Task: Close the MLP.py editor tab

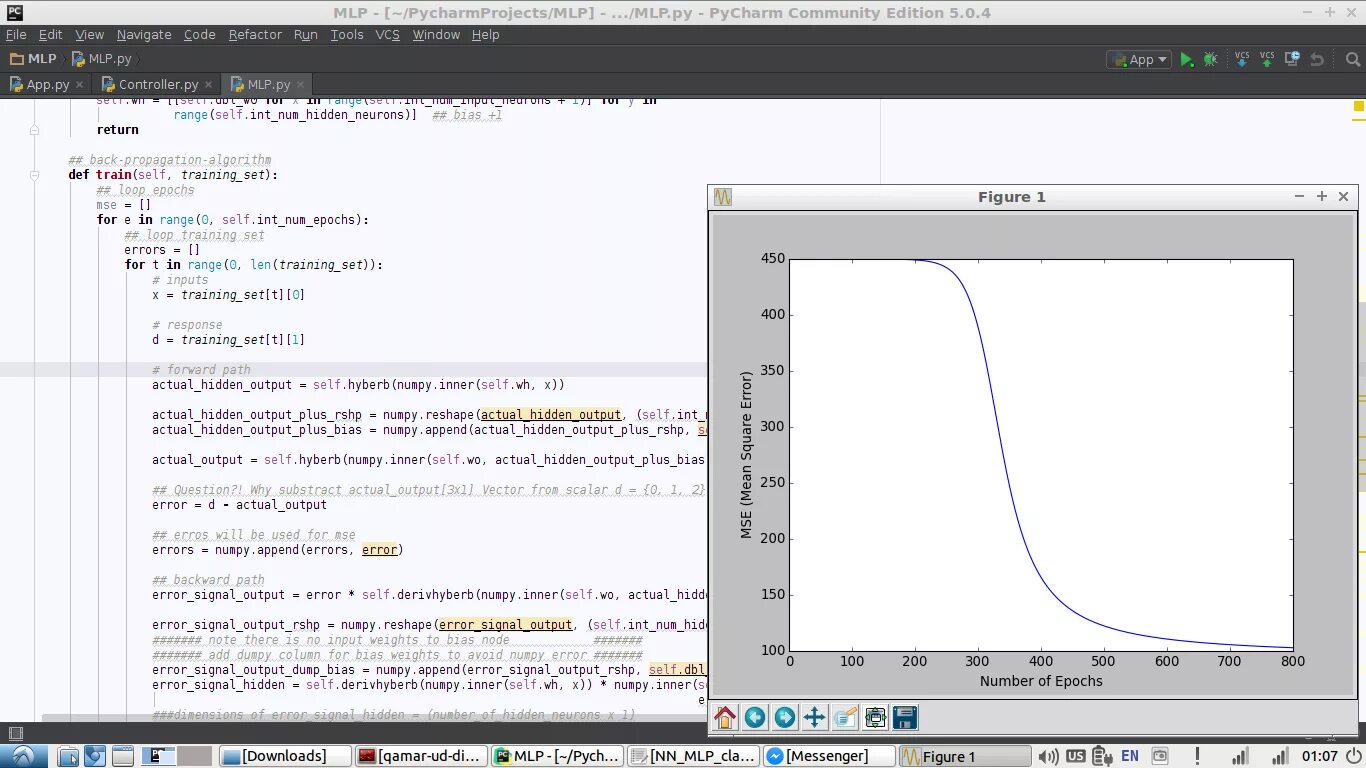Action: (300, 85)
